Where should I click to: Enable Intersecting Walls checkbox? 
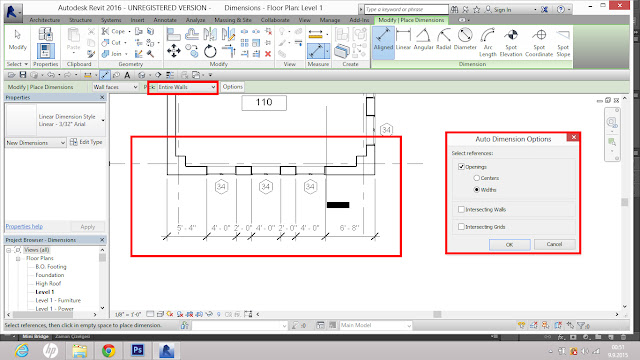point(461,209)
